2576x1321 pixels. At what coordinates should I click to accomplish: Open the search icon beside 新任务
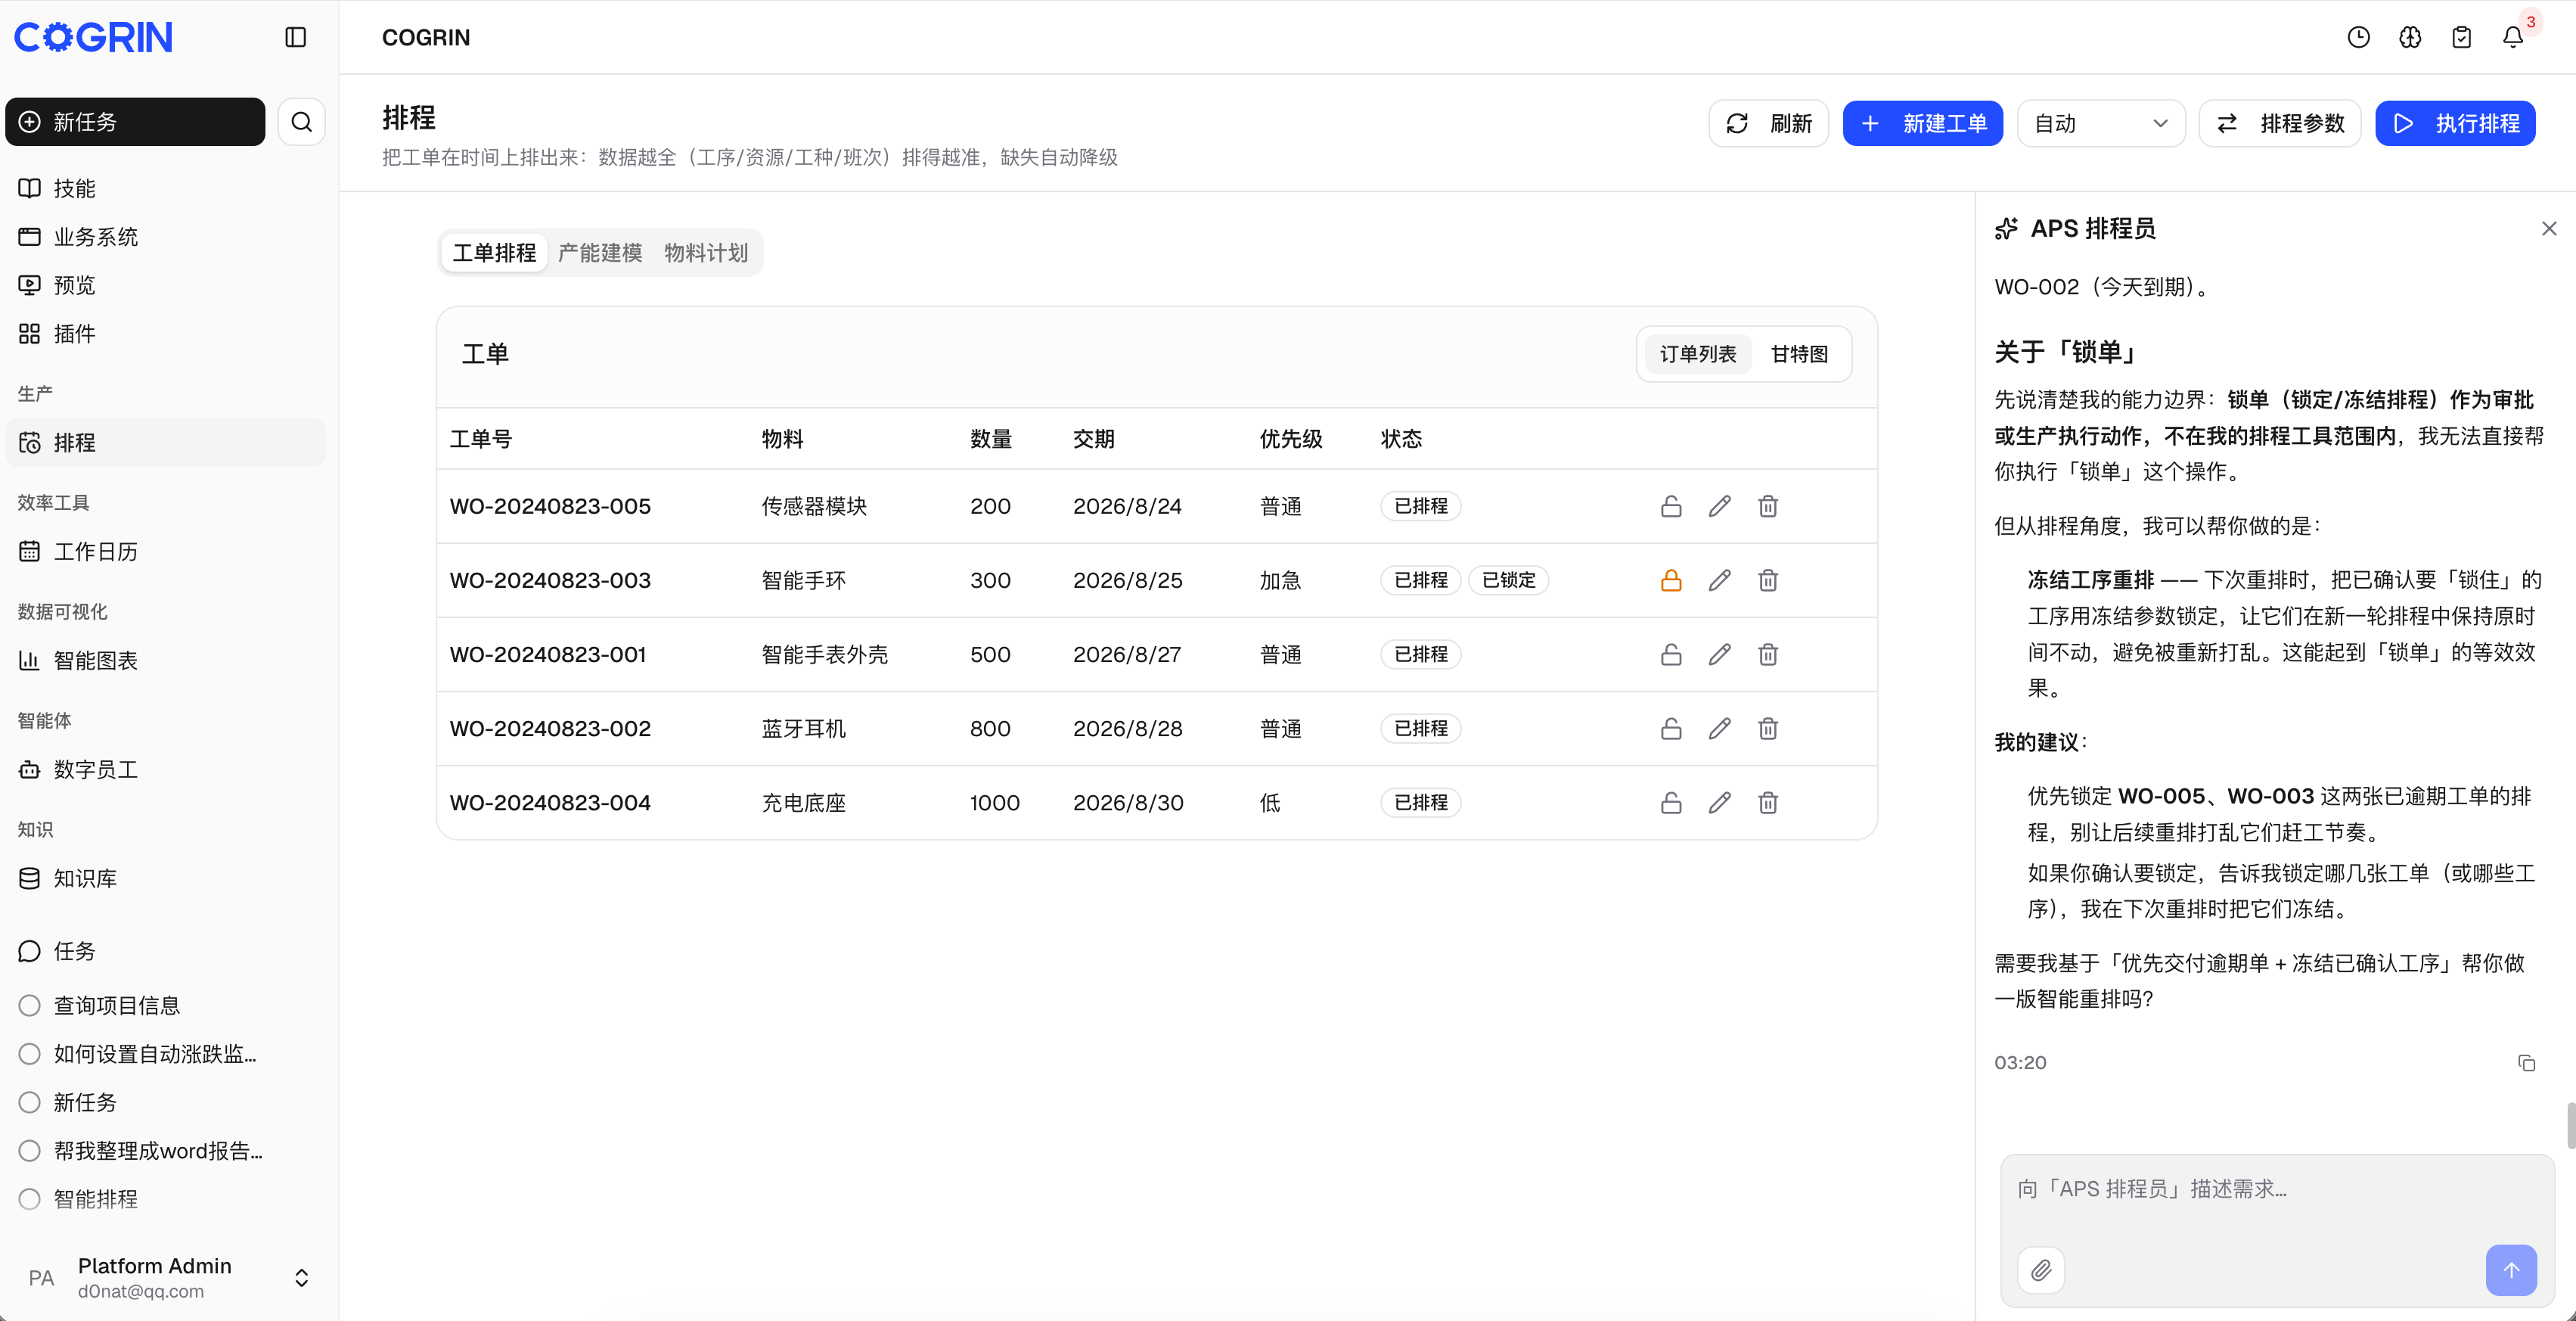(x=301, y=122)
